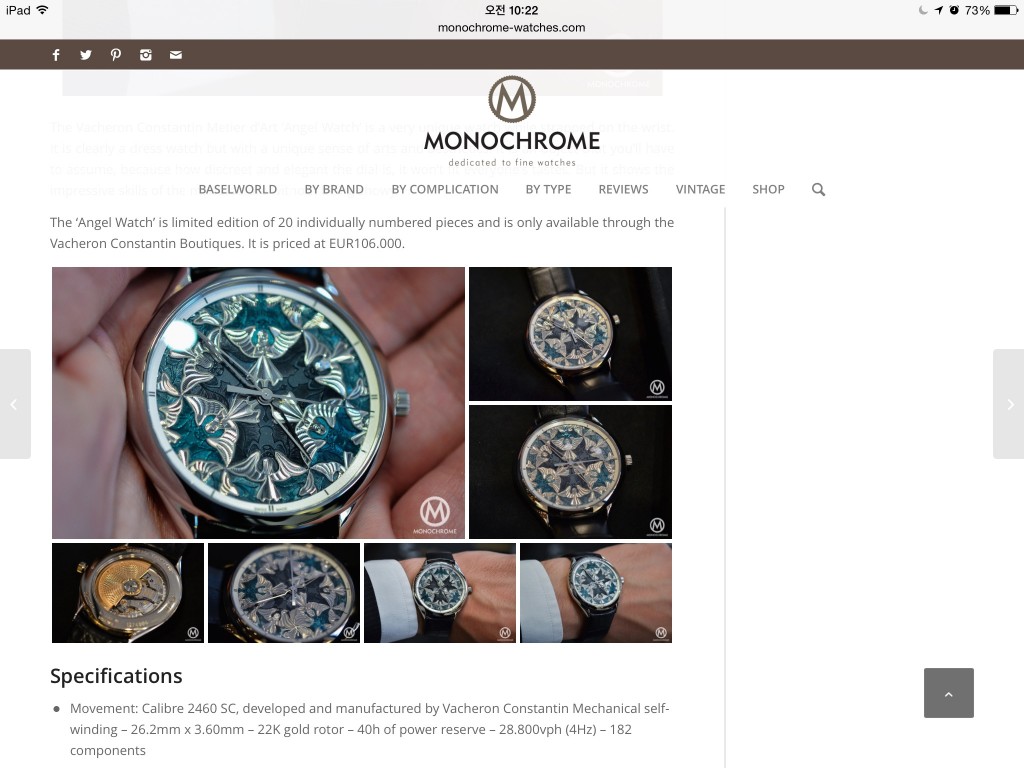Image resolution: width=1024 pixels, height=768 pixels.
Task: Go back to top with the up arrow button
Action: point(948,693)
